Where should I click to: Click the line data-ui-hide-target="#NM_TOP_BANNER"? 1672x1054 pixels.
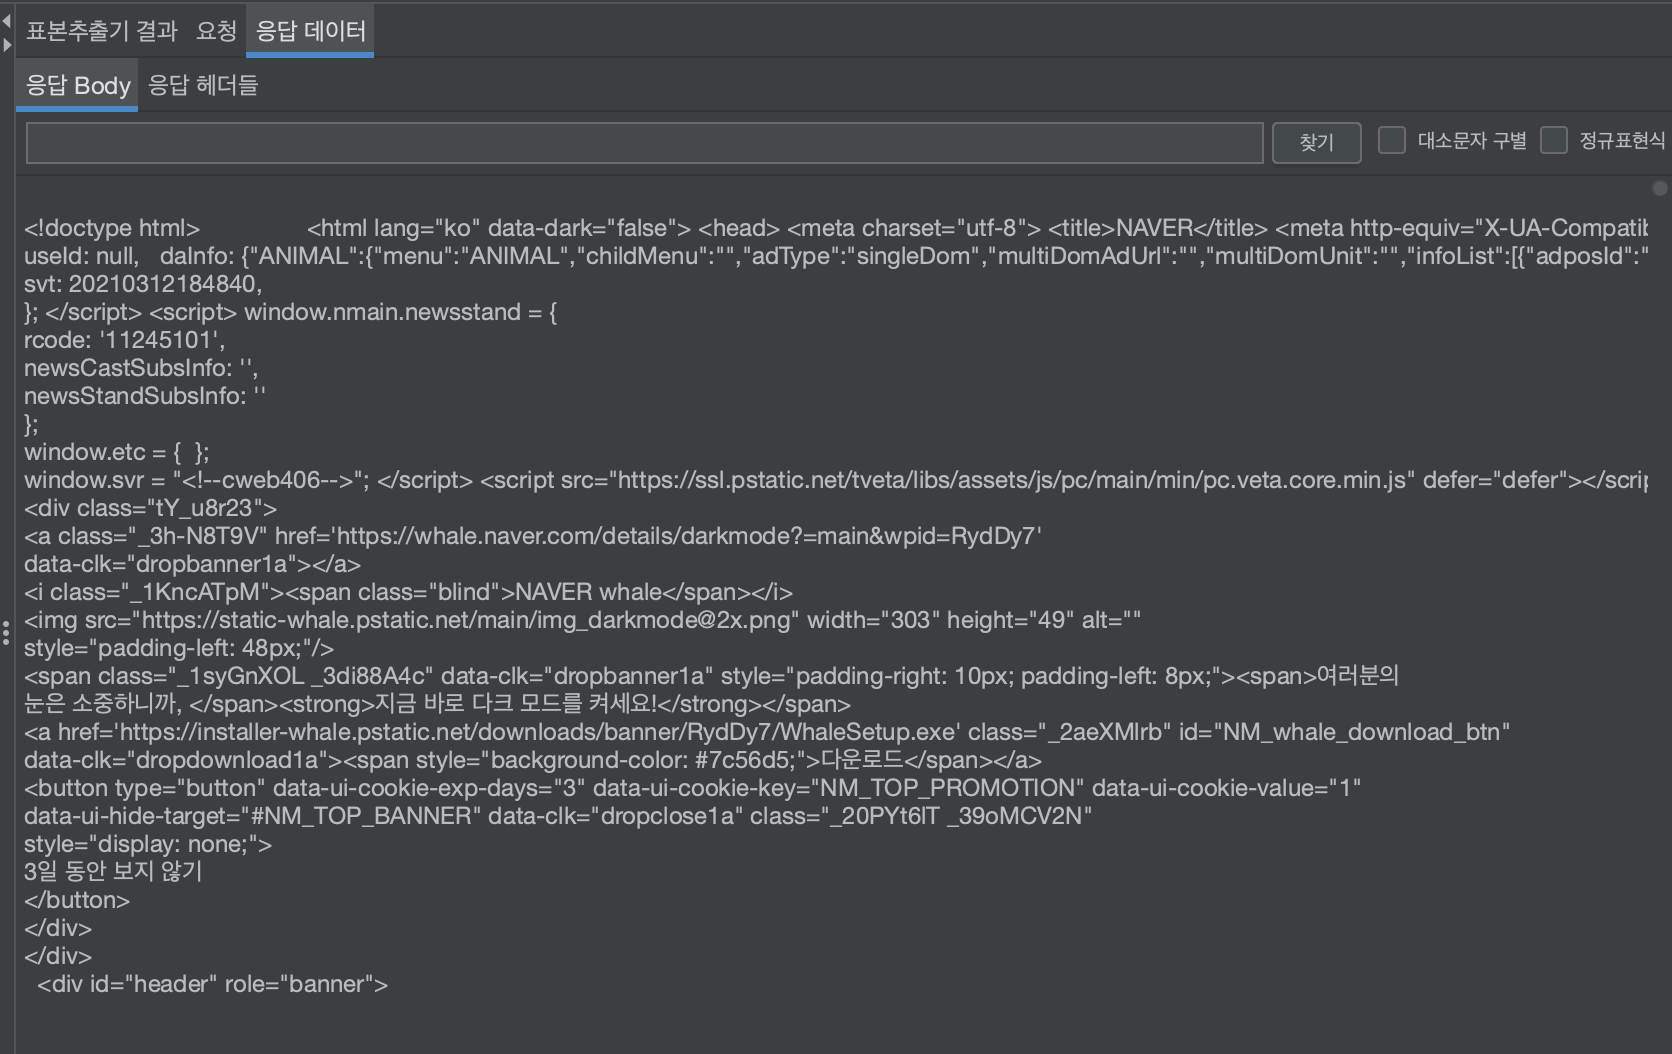558,816
